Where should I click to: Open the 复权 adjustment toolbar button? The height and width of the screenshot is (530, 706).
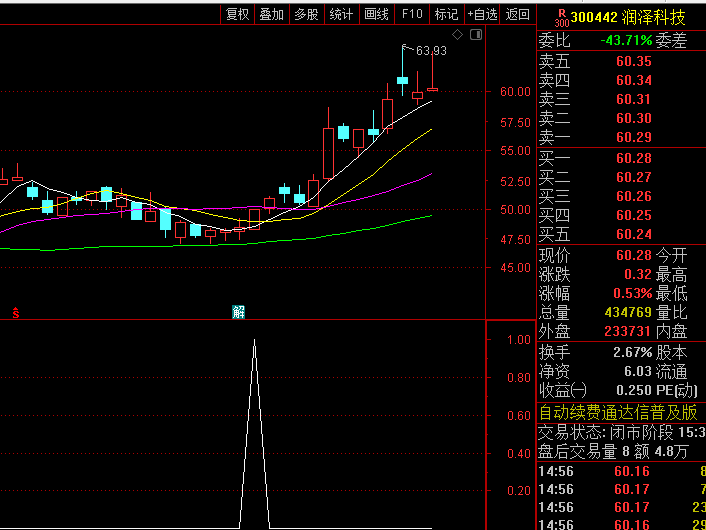[237, 14]
